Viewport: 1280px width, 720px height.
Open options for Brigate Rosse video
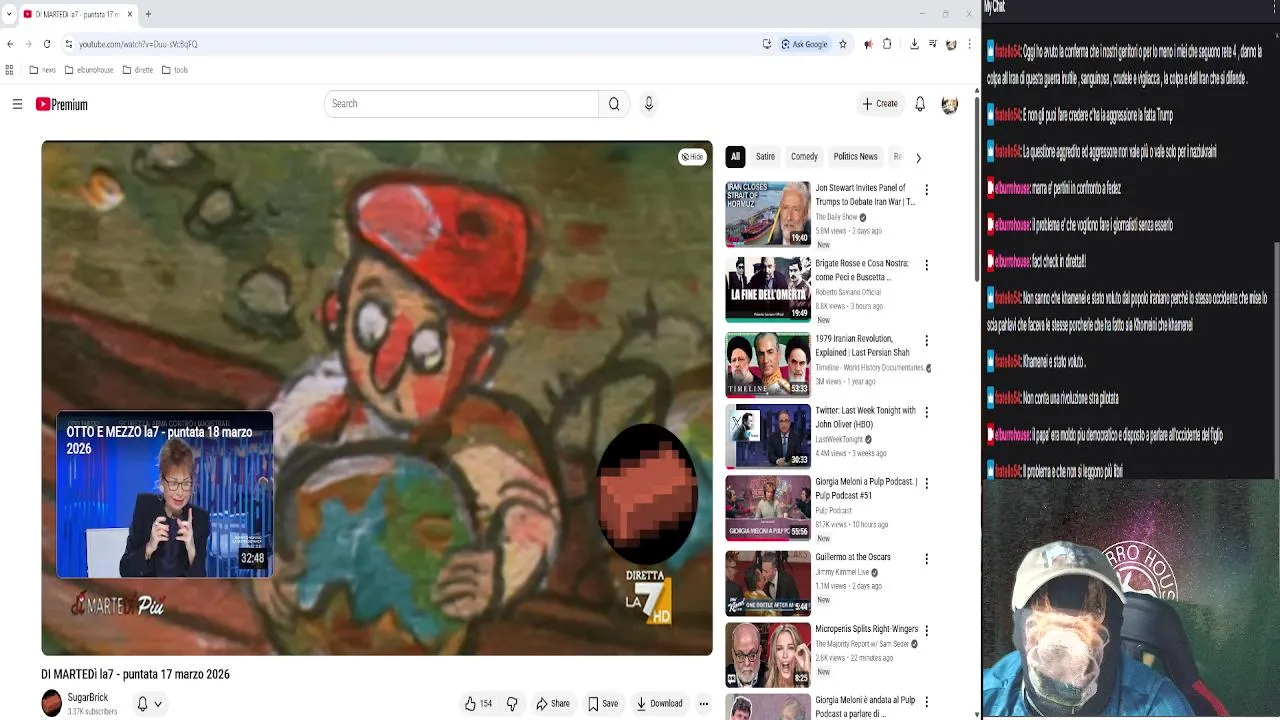(x=926, y=265)
